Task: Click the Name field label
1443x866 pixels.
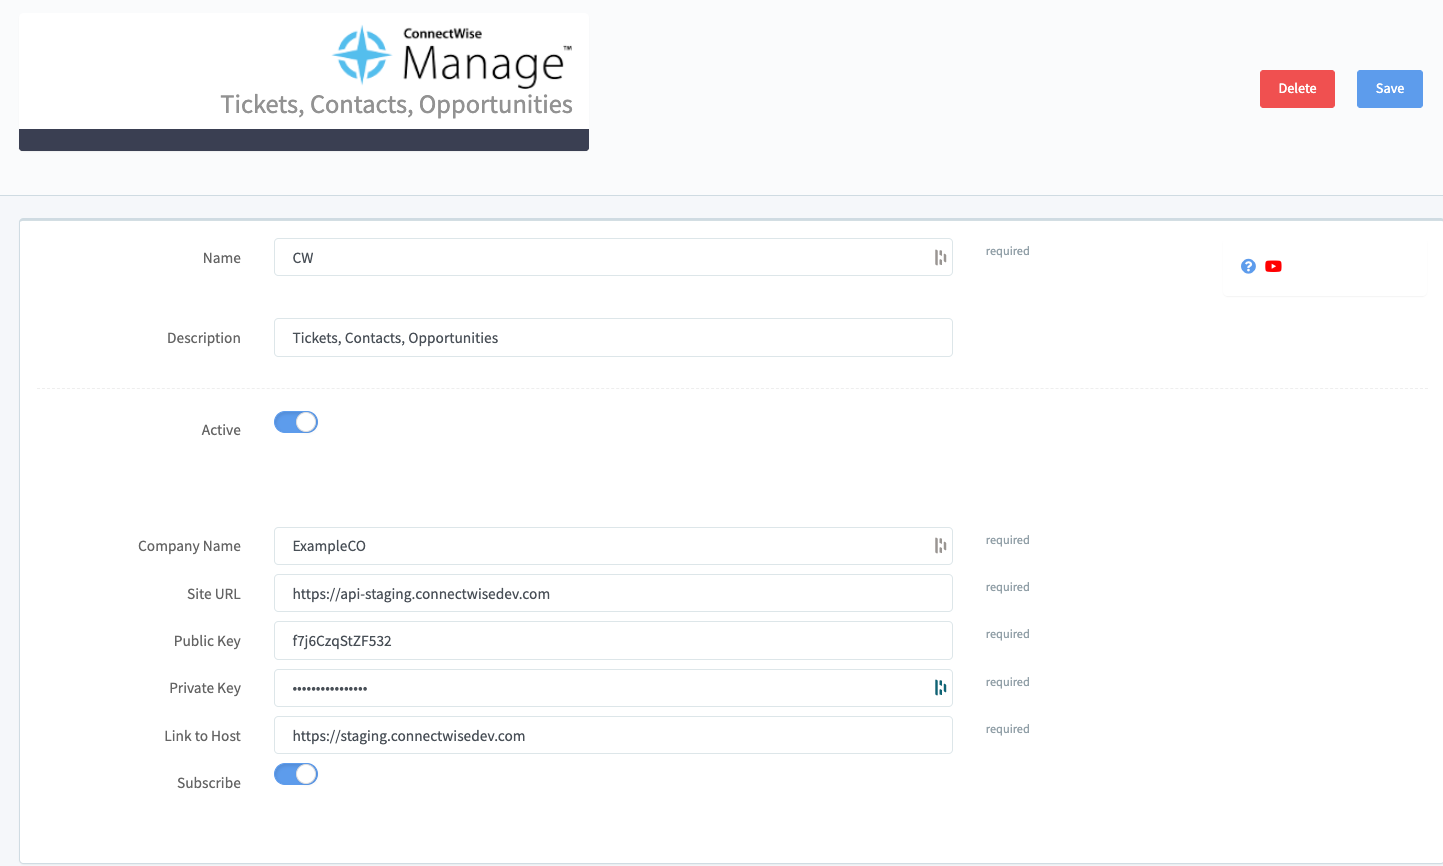Action: point(222,258)
